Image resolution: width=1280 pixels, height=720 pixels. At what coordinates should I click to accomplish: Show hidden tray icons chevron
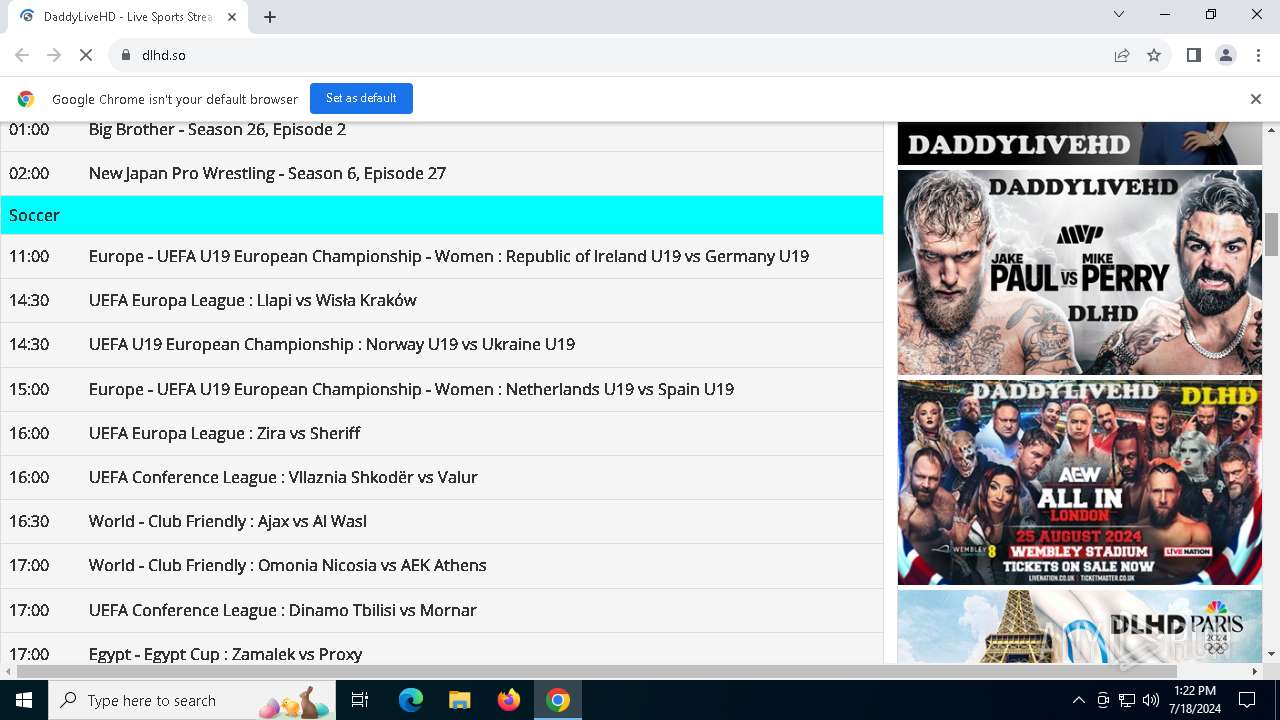pyautogui.click(x=1078, y=700)
